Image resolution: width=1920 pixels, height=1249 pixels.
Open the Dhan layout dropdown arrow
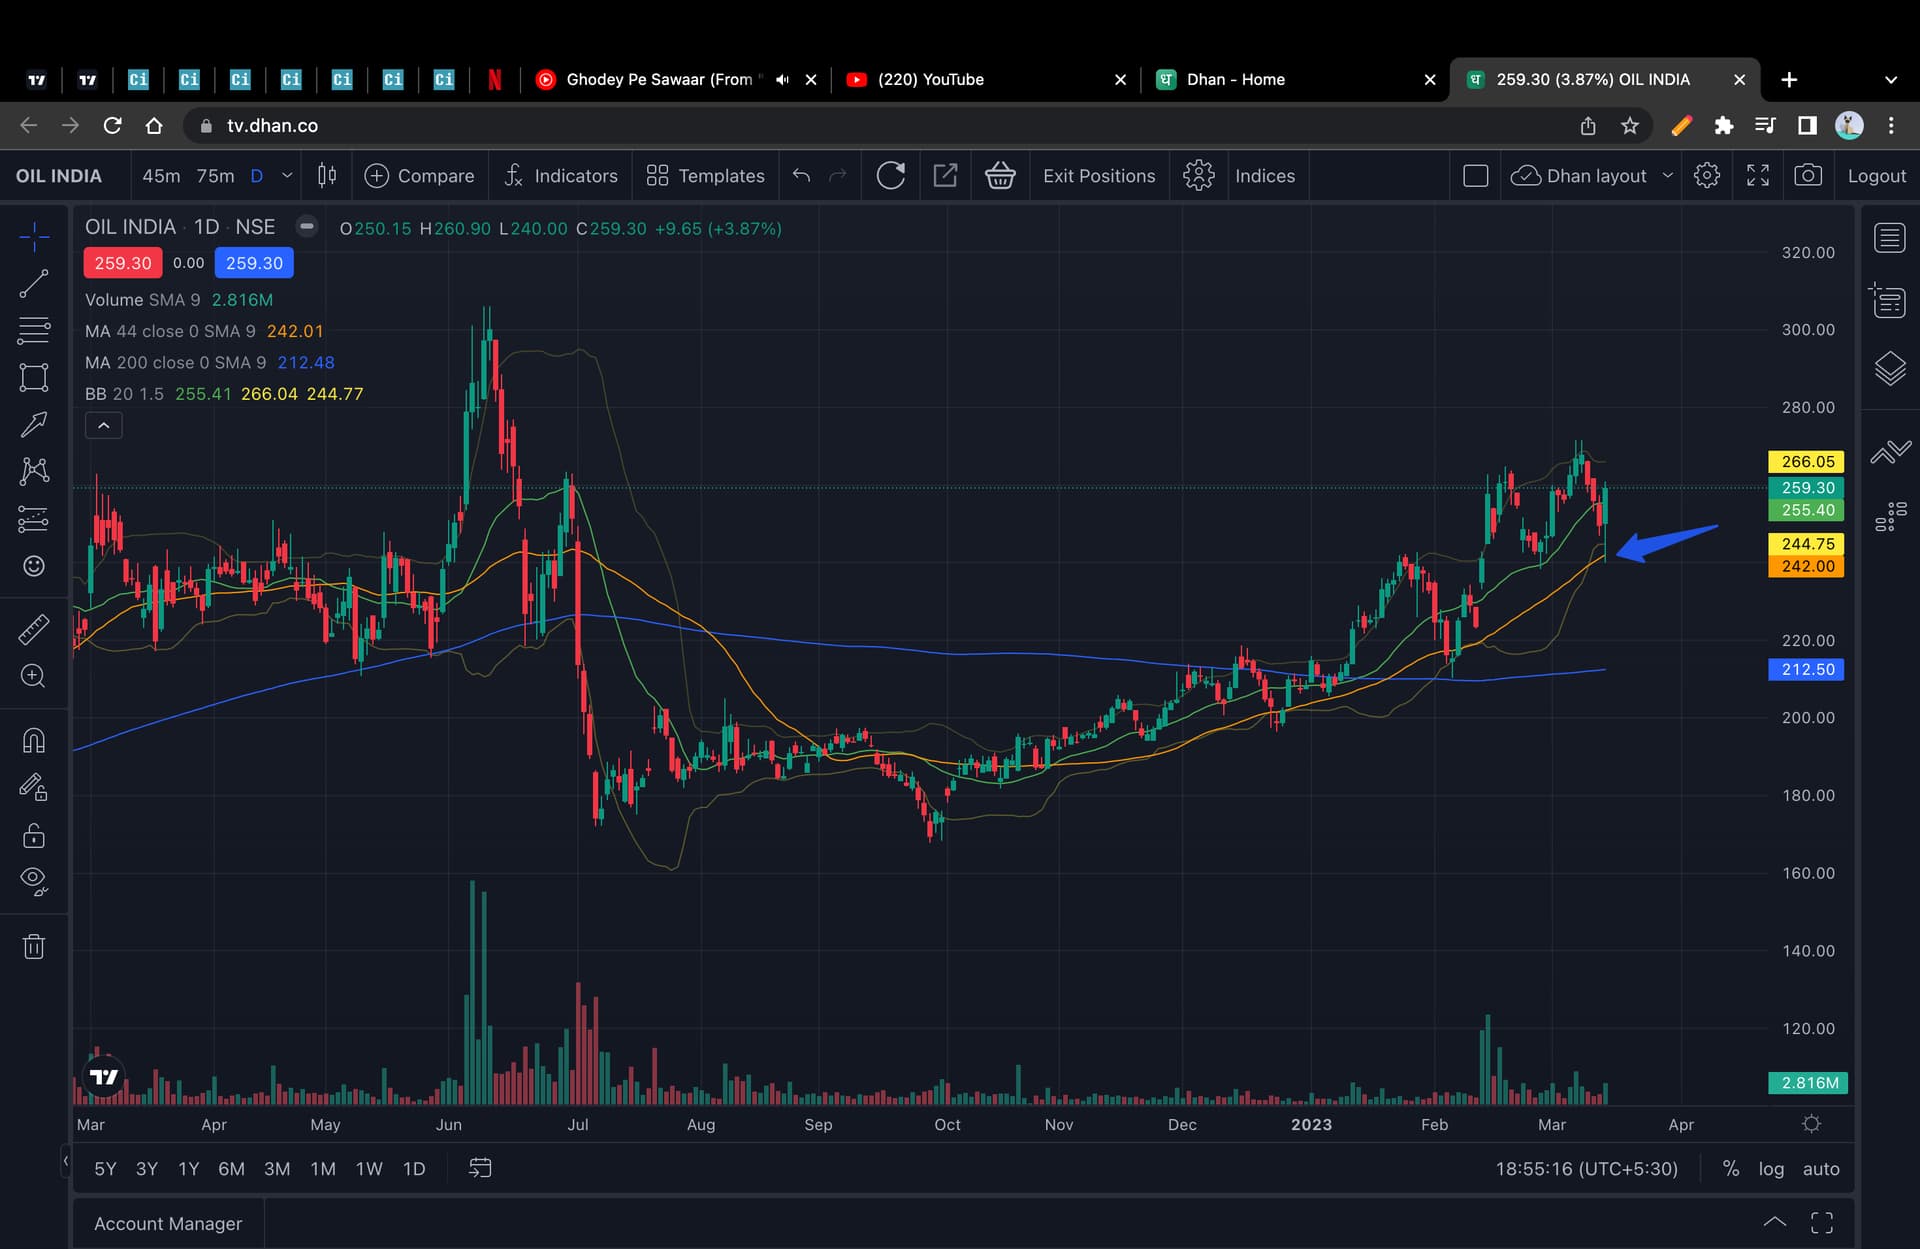tap(1668, 176)
